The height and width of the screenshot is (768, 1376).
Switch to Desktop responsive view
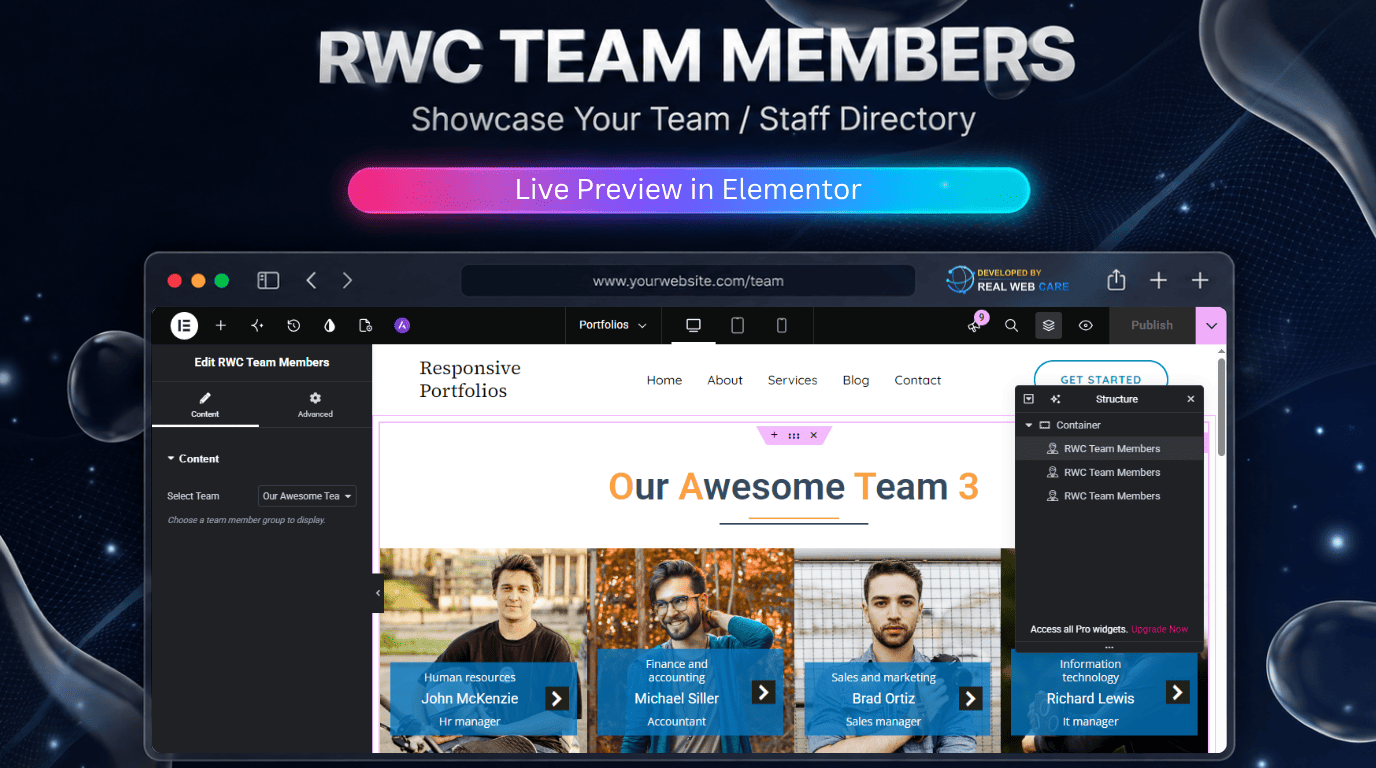(x=693, y=325)
